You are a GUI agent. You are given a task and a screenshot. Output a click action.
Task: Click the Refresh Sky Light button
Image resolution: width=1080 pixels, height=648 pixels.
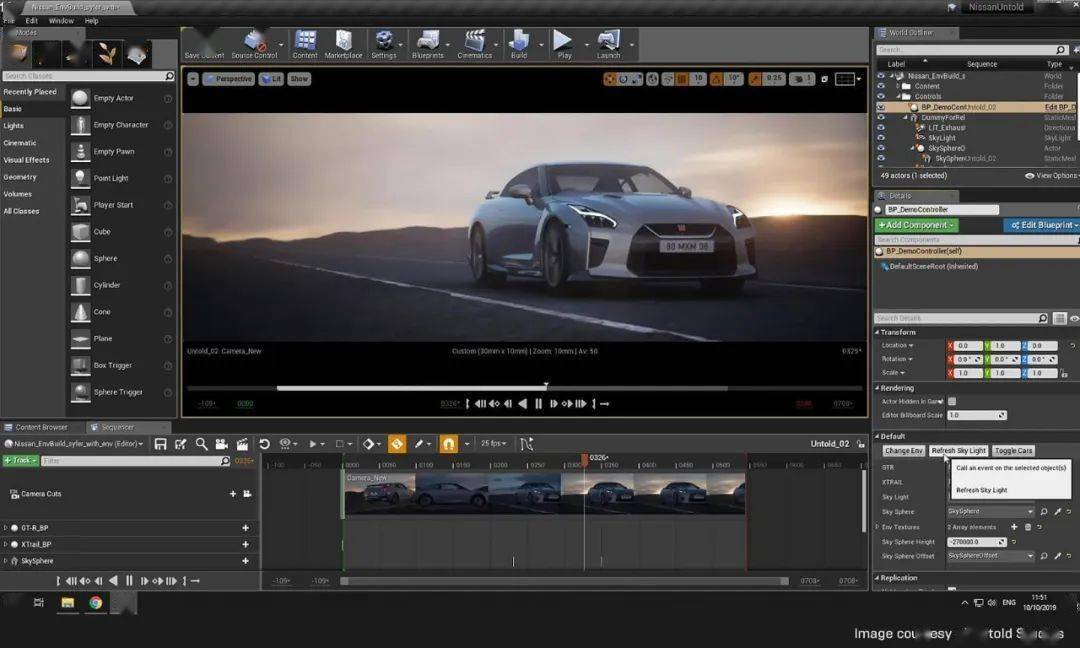(959, 451)
